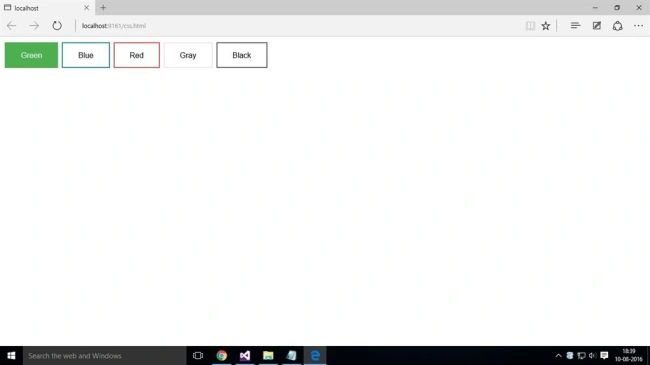Open volume control in system tray
The image size is (650, 365).
pyautogui.click(x=592, y=355)
